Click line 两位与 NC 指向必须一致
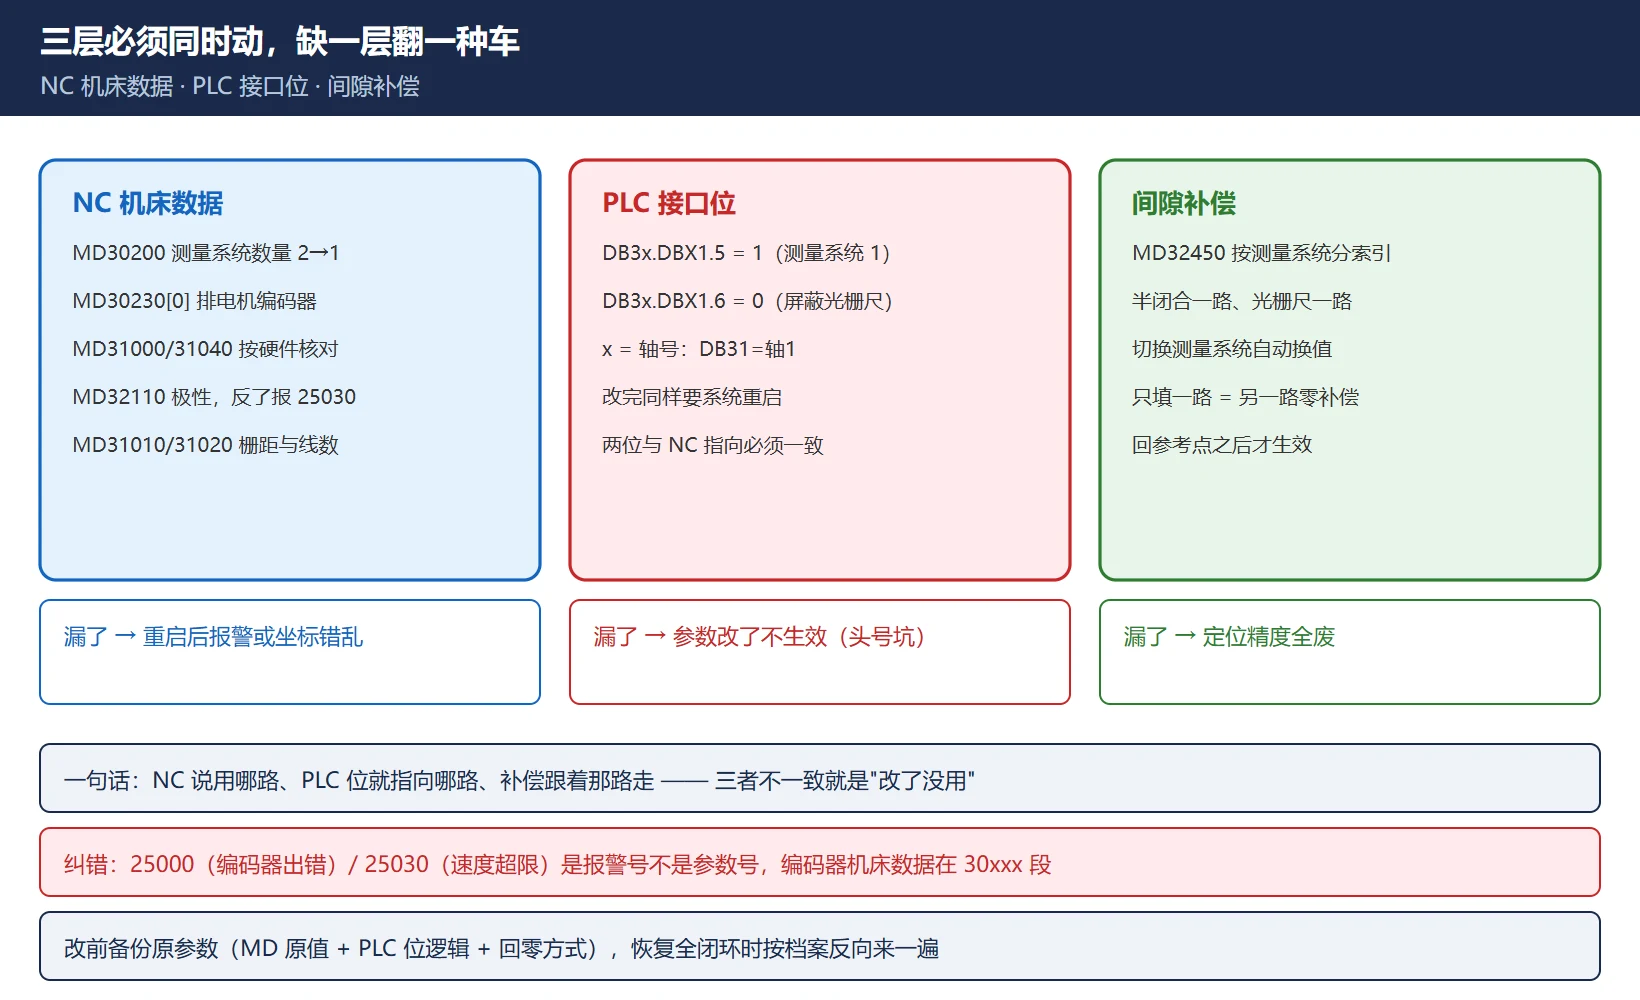Viewport: 1640px width, 1000px height. point(713,445)
